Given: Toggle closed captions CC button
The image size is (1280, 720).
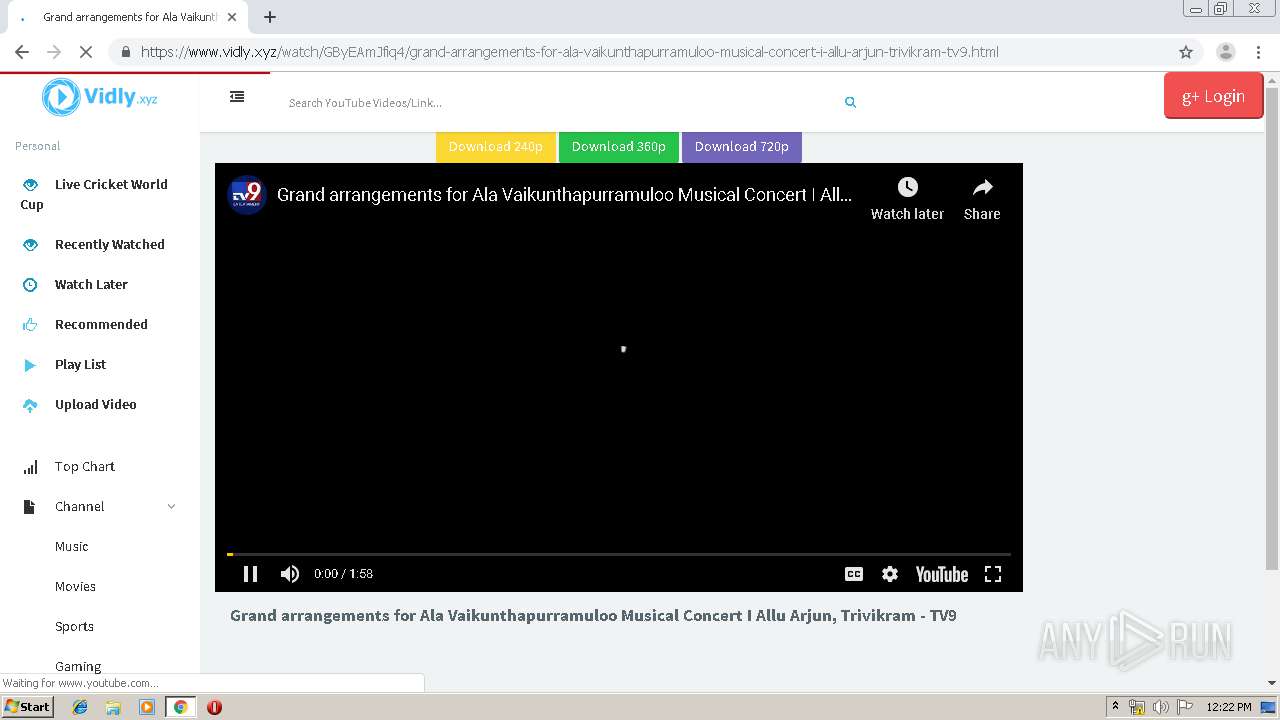Looking at the screenshot, I should [x=854, y=574].
